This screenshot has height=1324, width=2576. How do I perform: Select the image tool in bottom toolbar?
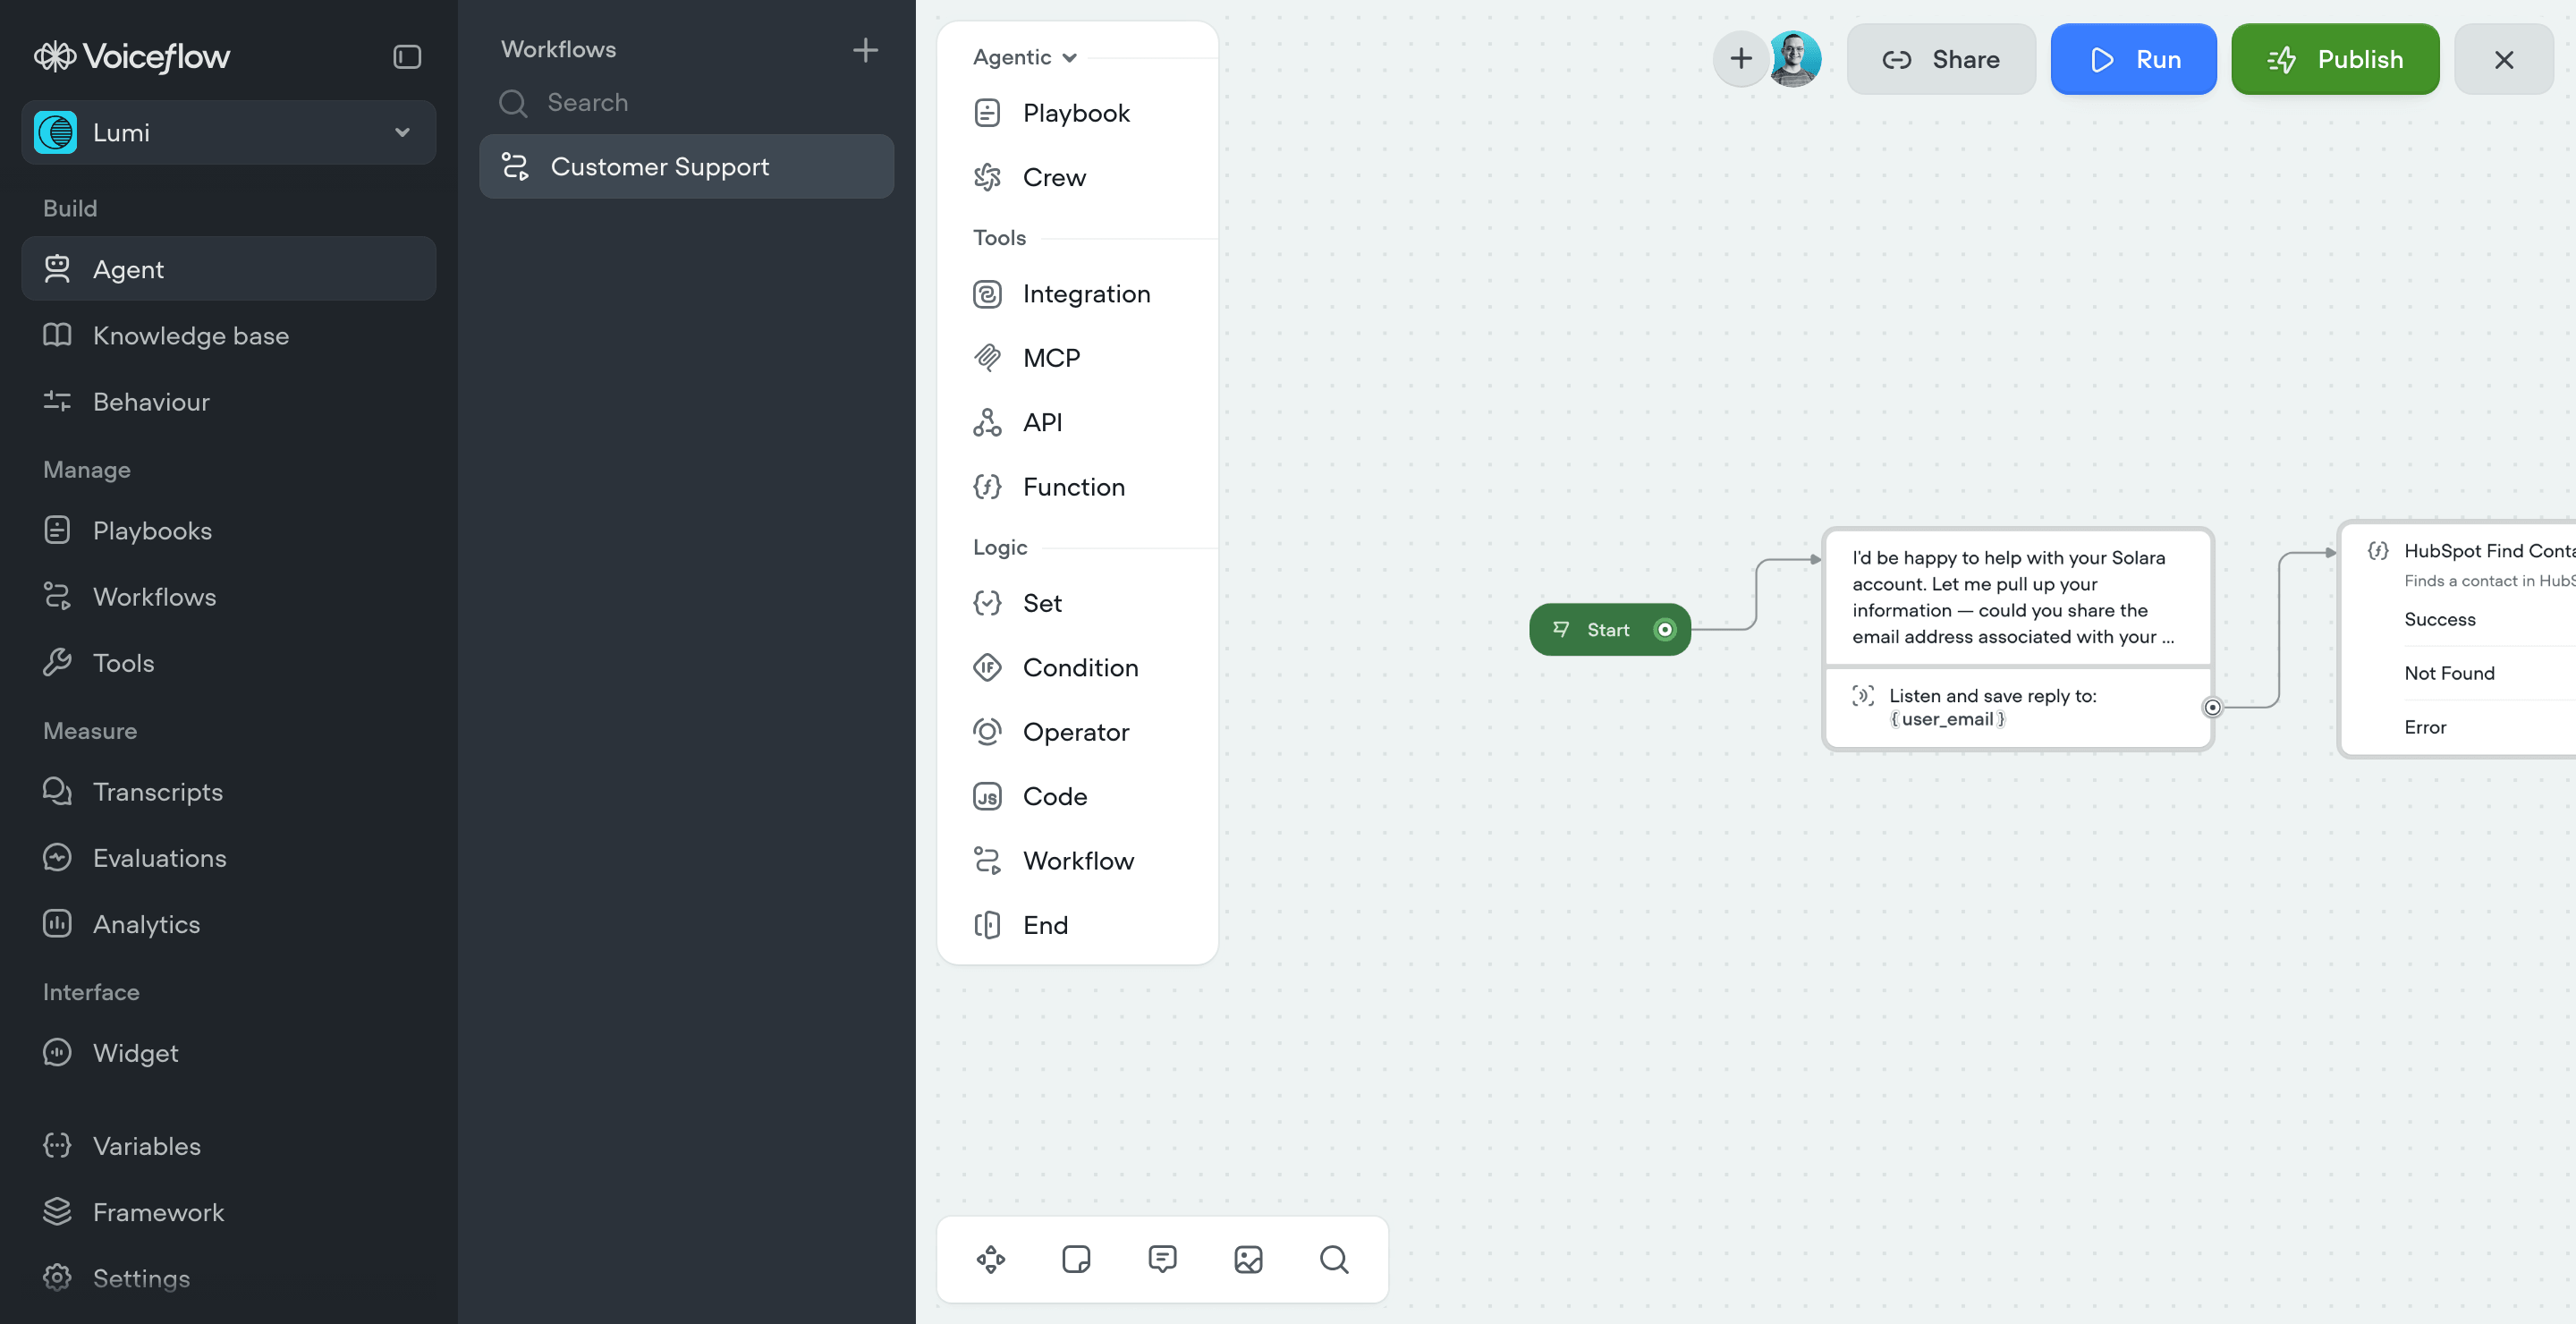tap(1248, 1259)
